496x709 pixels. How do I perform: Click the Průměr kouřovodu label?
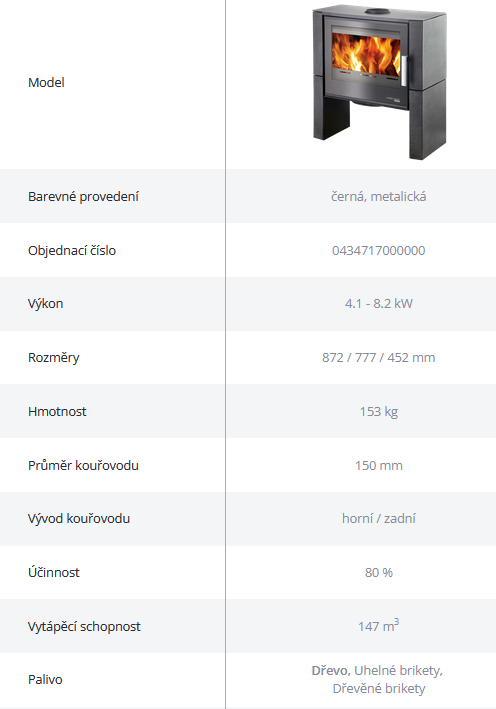point(83,465)
